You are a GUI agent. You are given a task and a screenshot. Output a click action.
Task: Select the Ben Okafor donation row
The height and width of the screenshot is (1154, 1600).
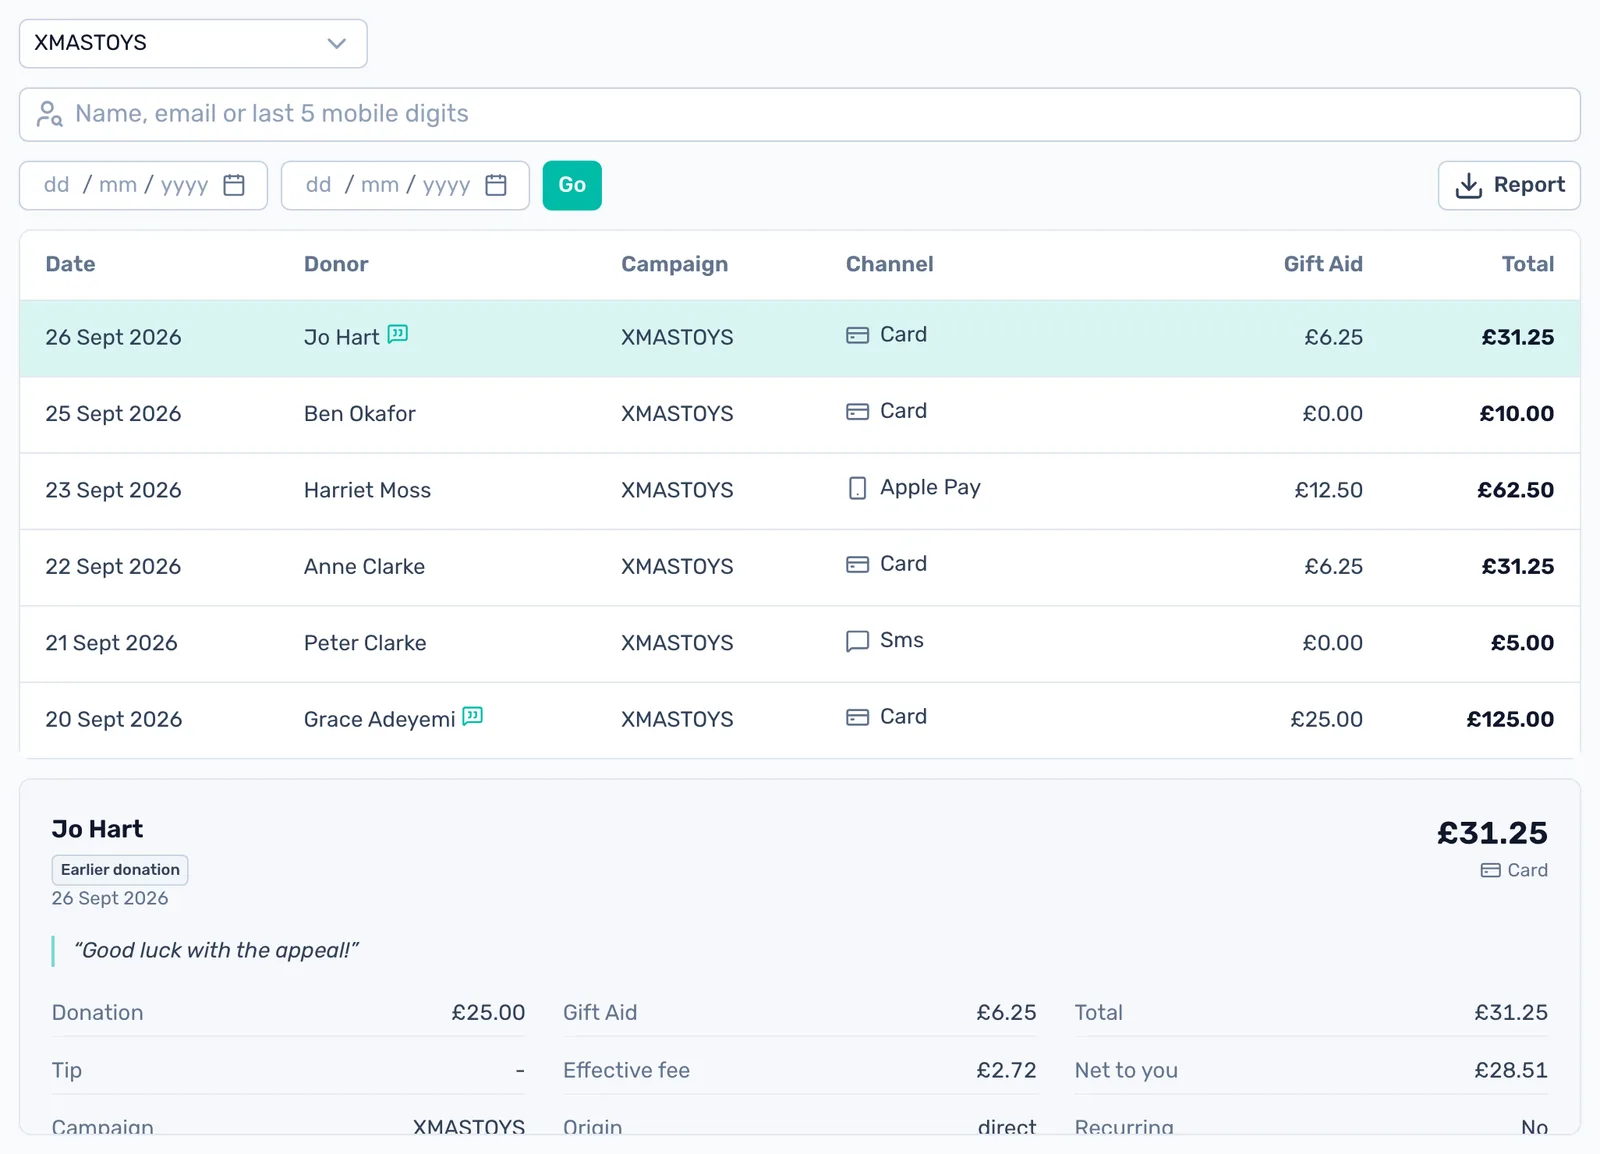click(799, 414)
